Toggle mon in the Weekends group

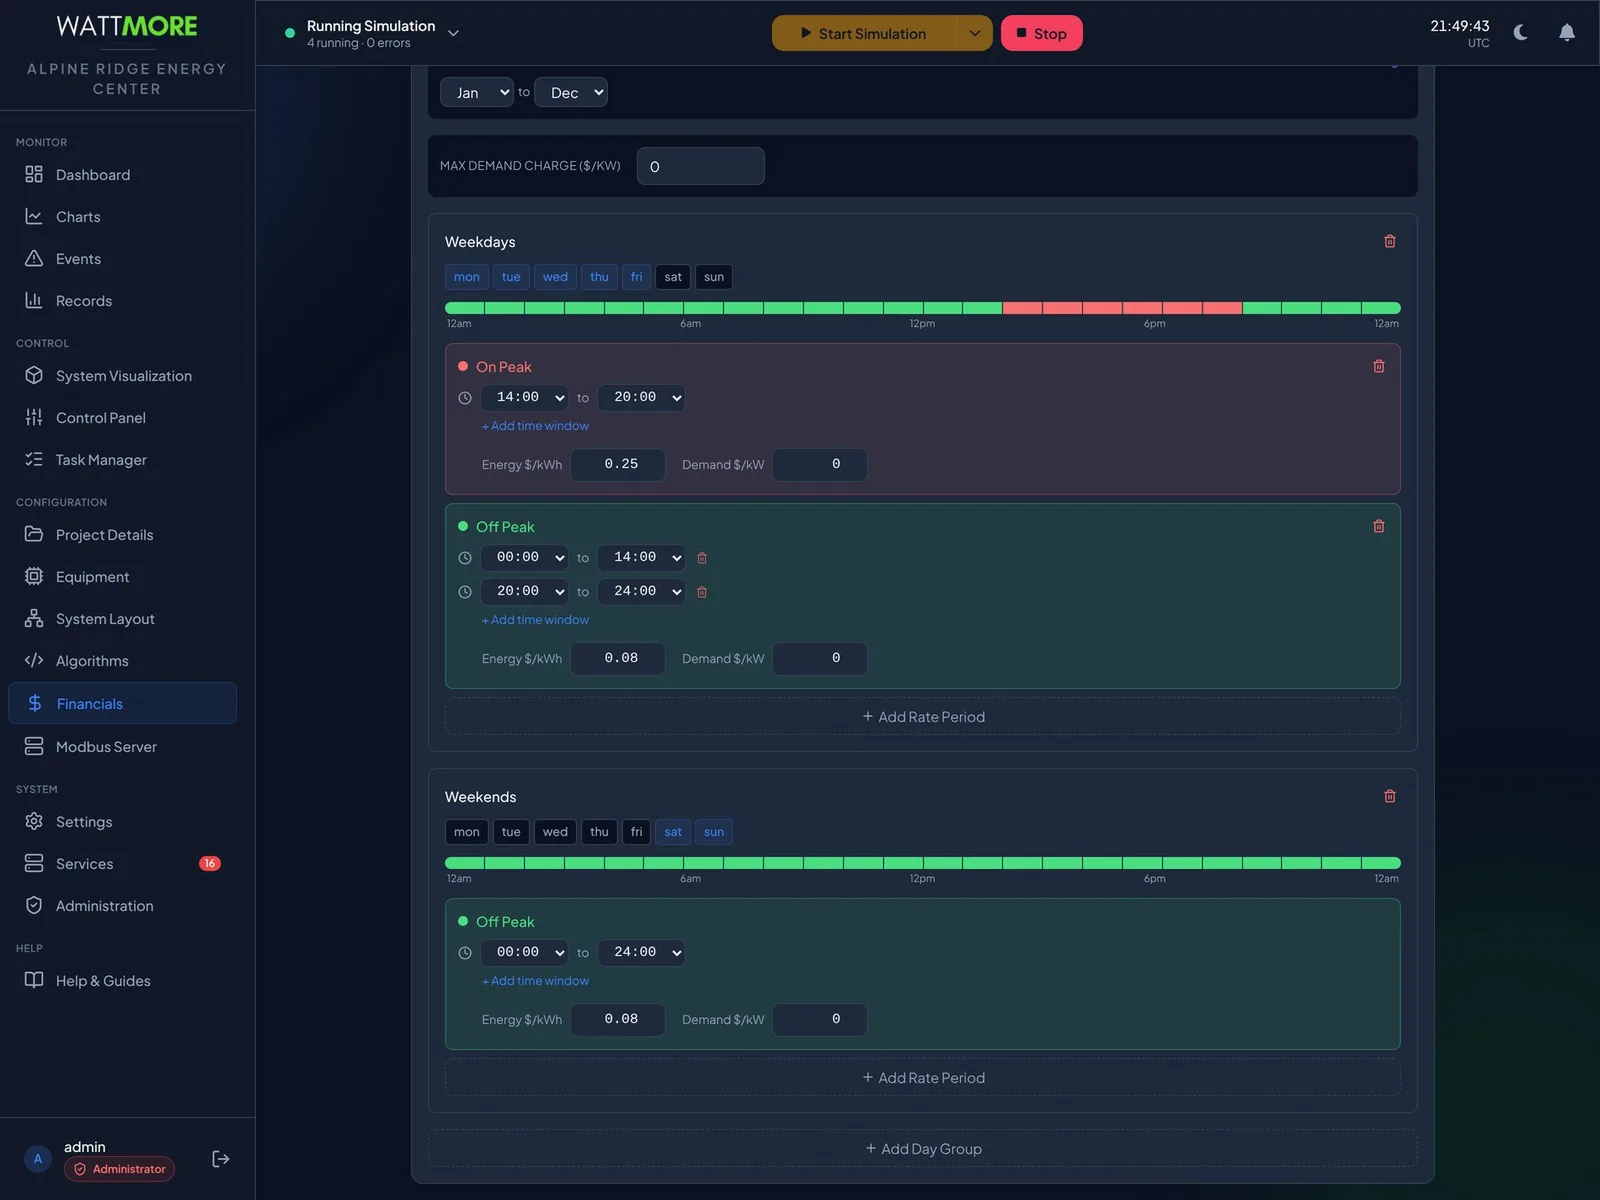tap(466, 832)
